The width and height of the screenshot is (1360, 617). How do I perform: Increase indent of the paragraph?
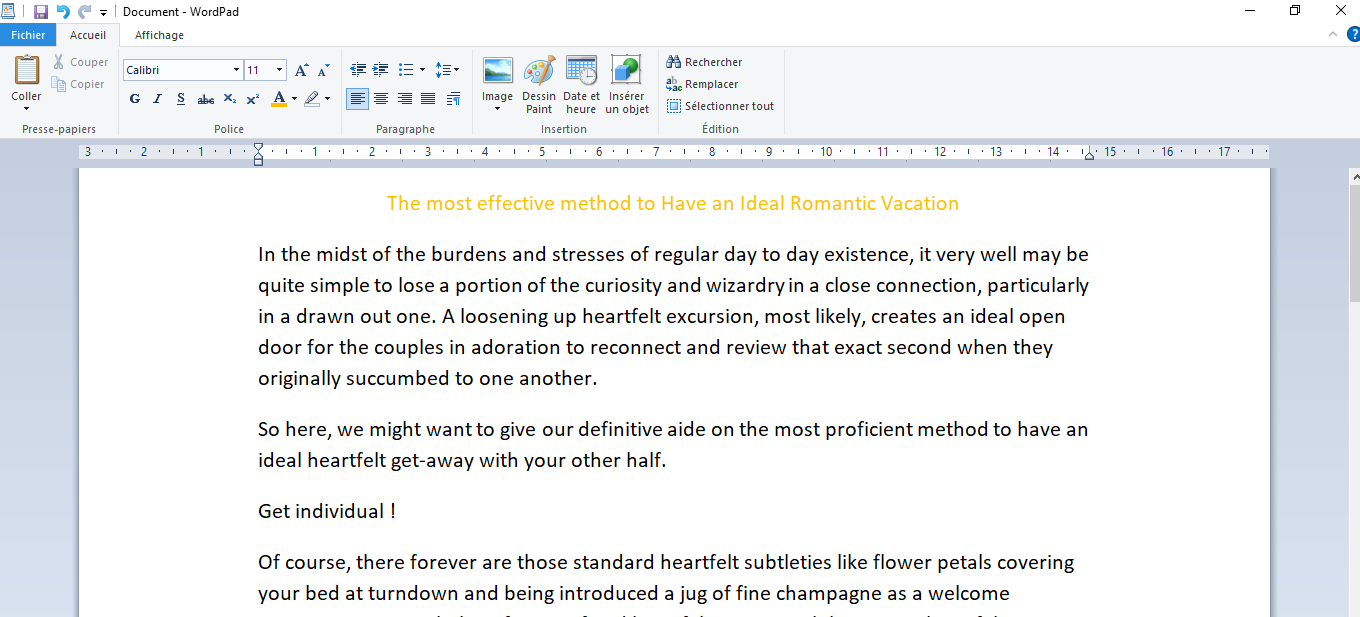[381, 70]
